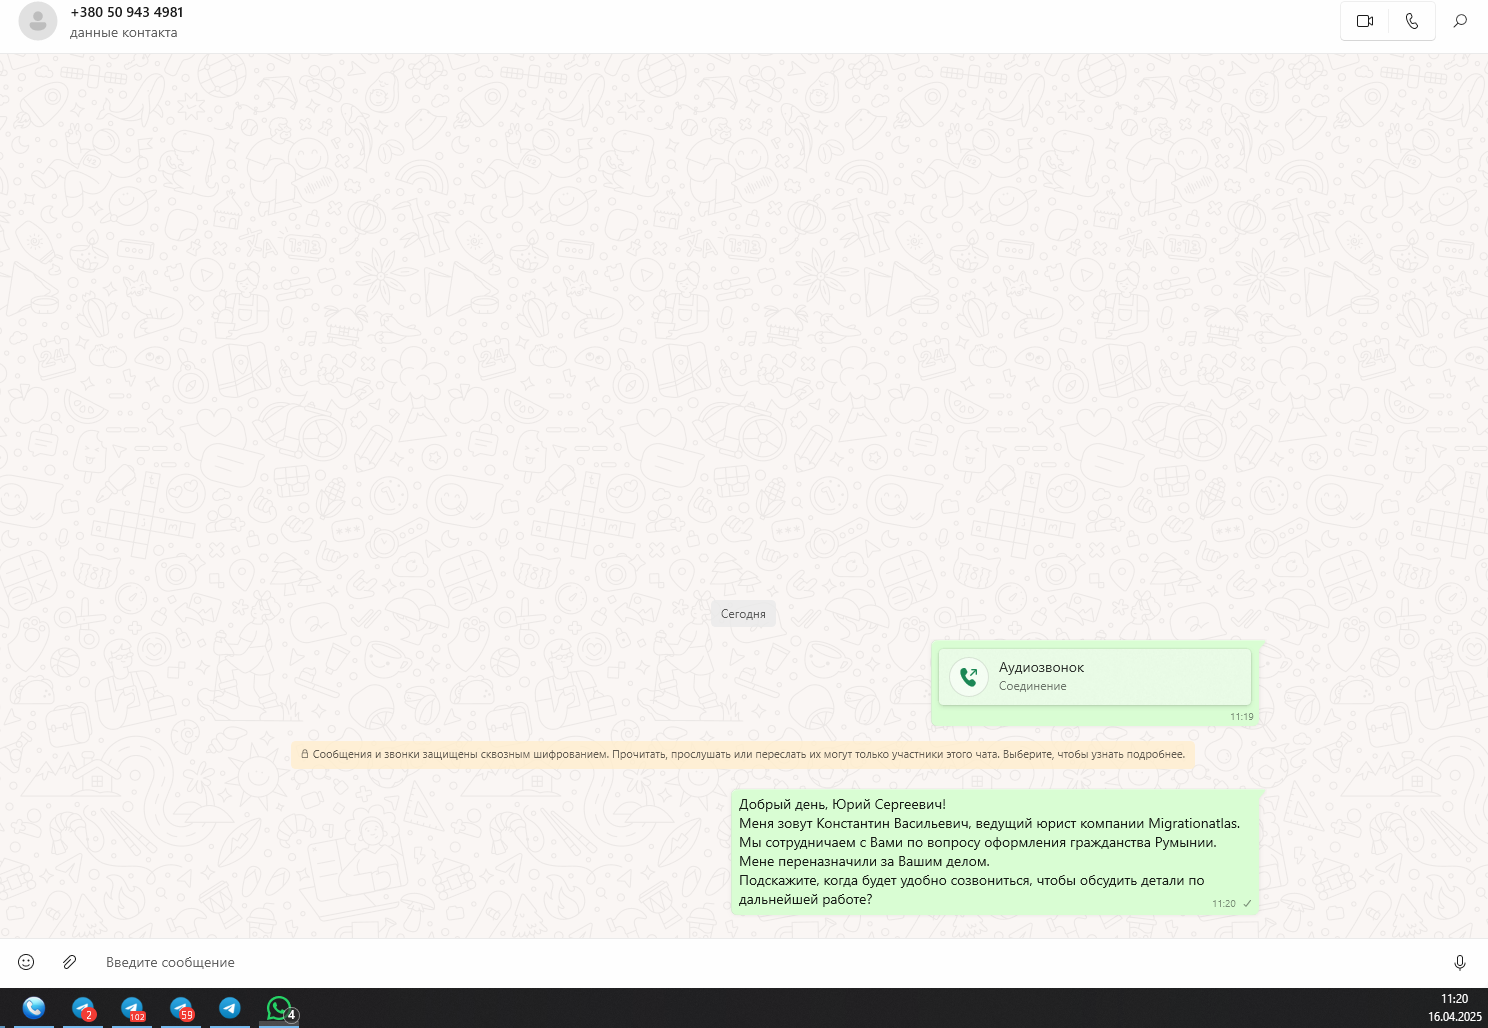Viewport: 1488px width, 1028px height.
Task: Click the Сегодня date chip
Action: pyautogui.click(x=743, y=614)
